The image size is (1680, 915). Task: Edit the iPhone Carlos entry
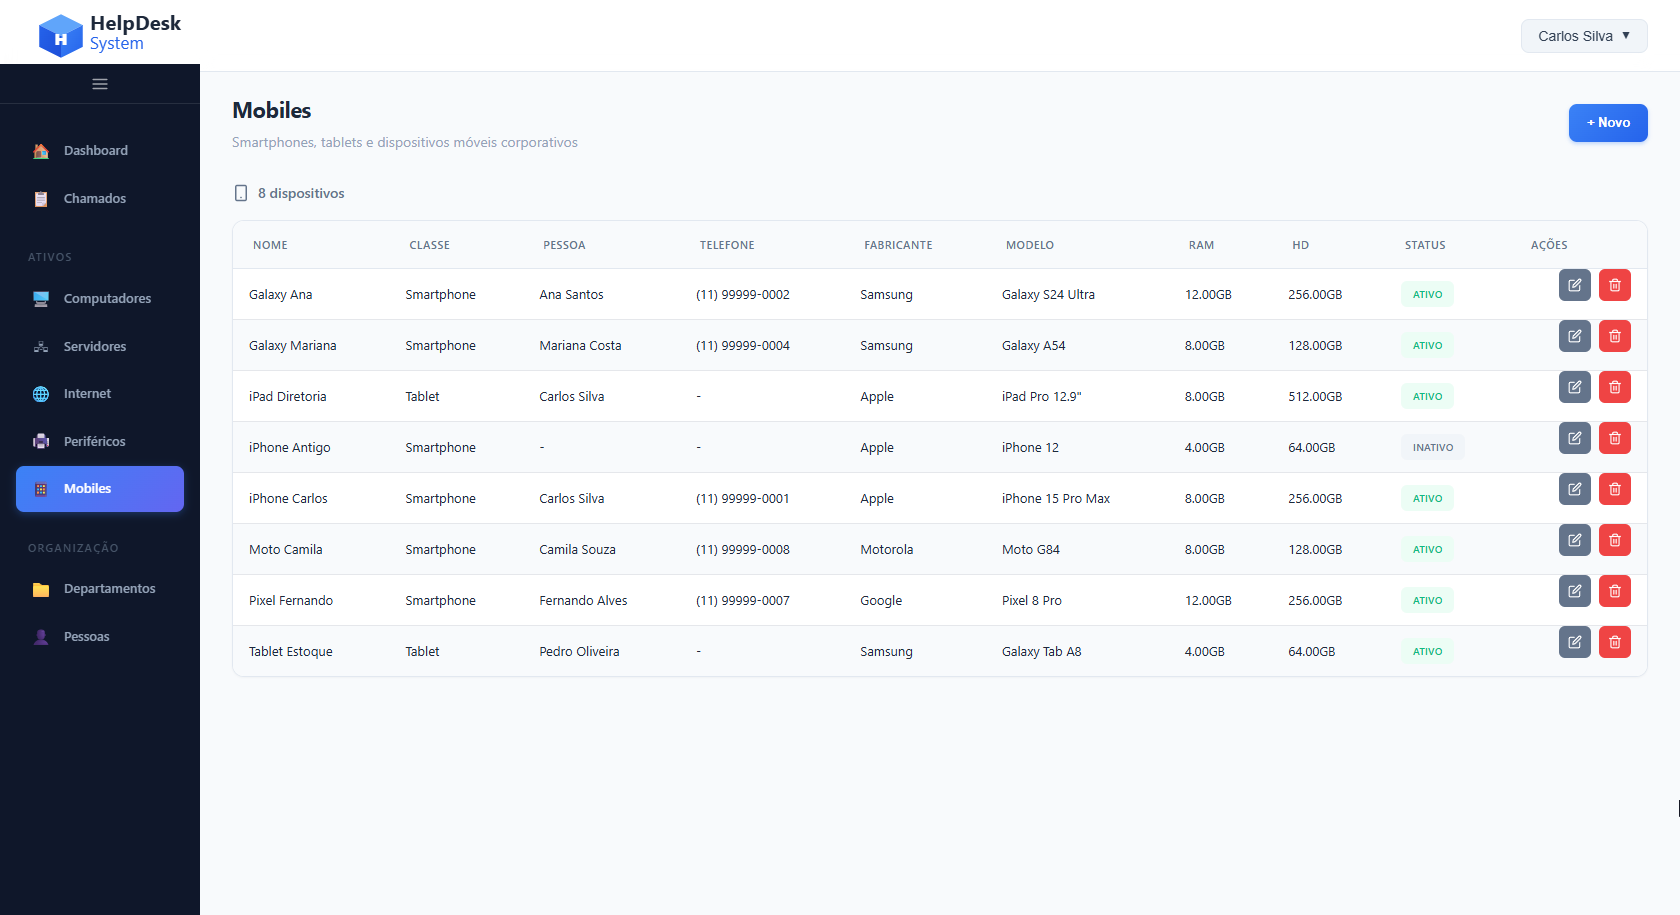tap(1574, 490)
